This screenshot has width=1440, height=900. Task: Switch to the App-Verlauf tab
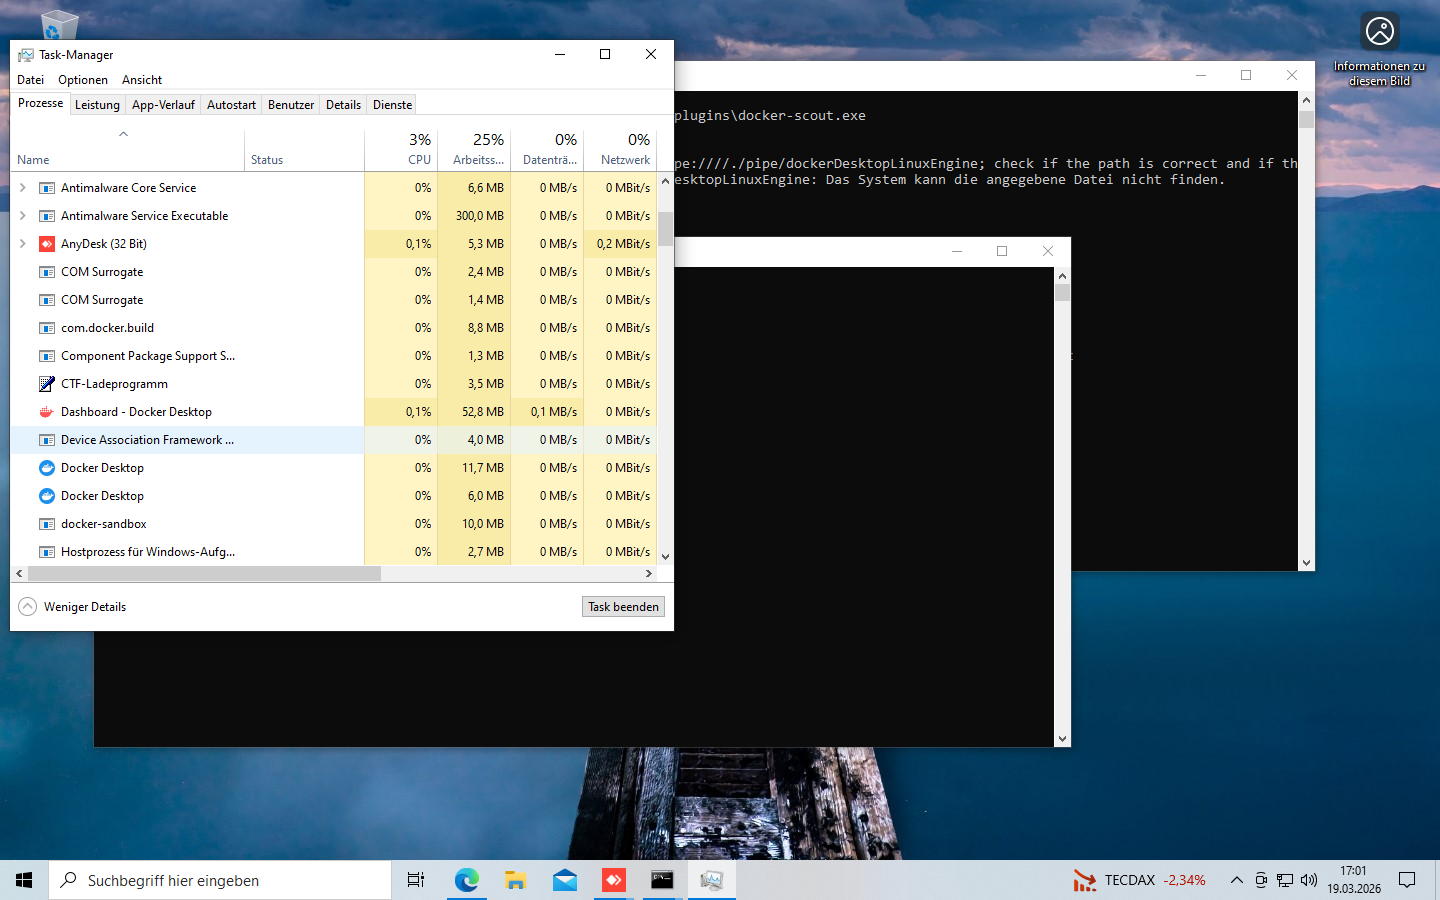click(163, 105)
